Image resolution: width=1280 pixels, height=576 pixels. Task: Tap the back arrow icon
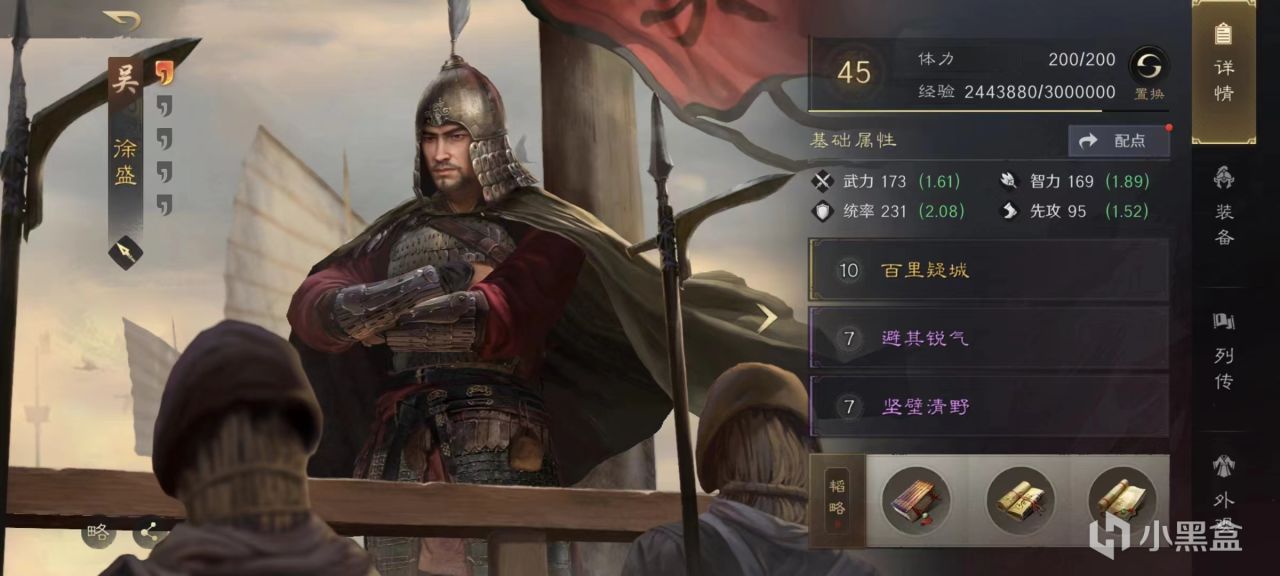point(122,21)
